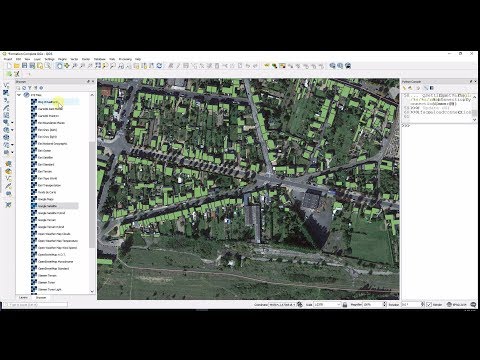Activate the Zoom In magnifier tool
This screenshot has width=480, height=360.
75,66
